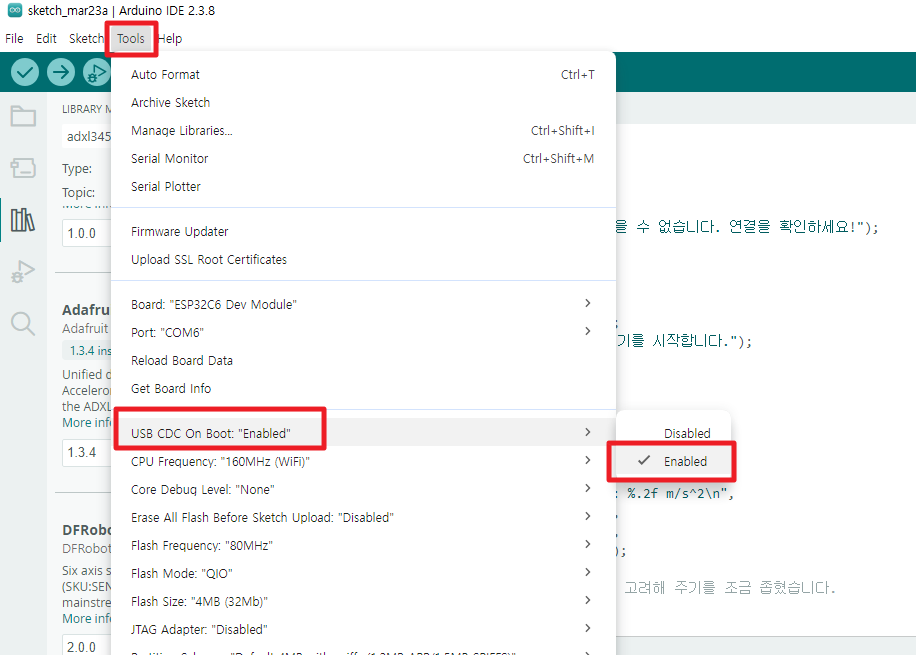Expand the Flash Mode QIO submenu

click(363, 573)
